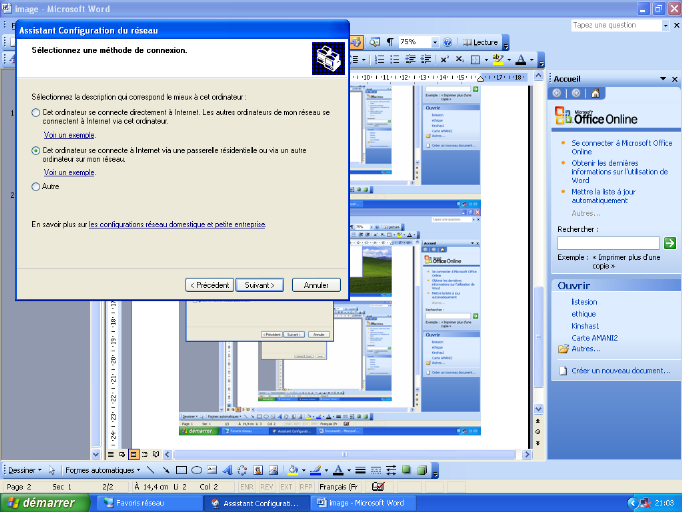The image size is (682, 512).
Task: Click the 3-D style green cube icon
Action: coord(421,470)
